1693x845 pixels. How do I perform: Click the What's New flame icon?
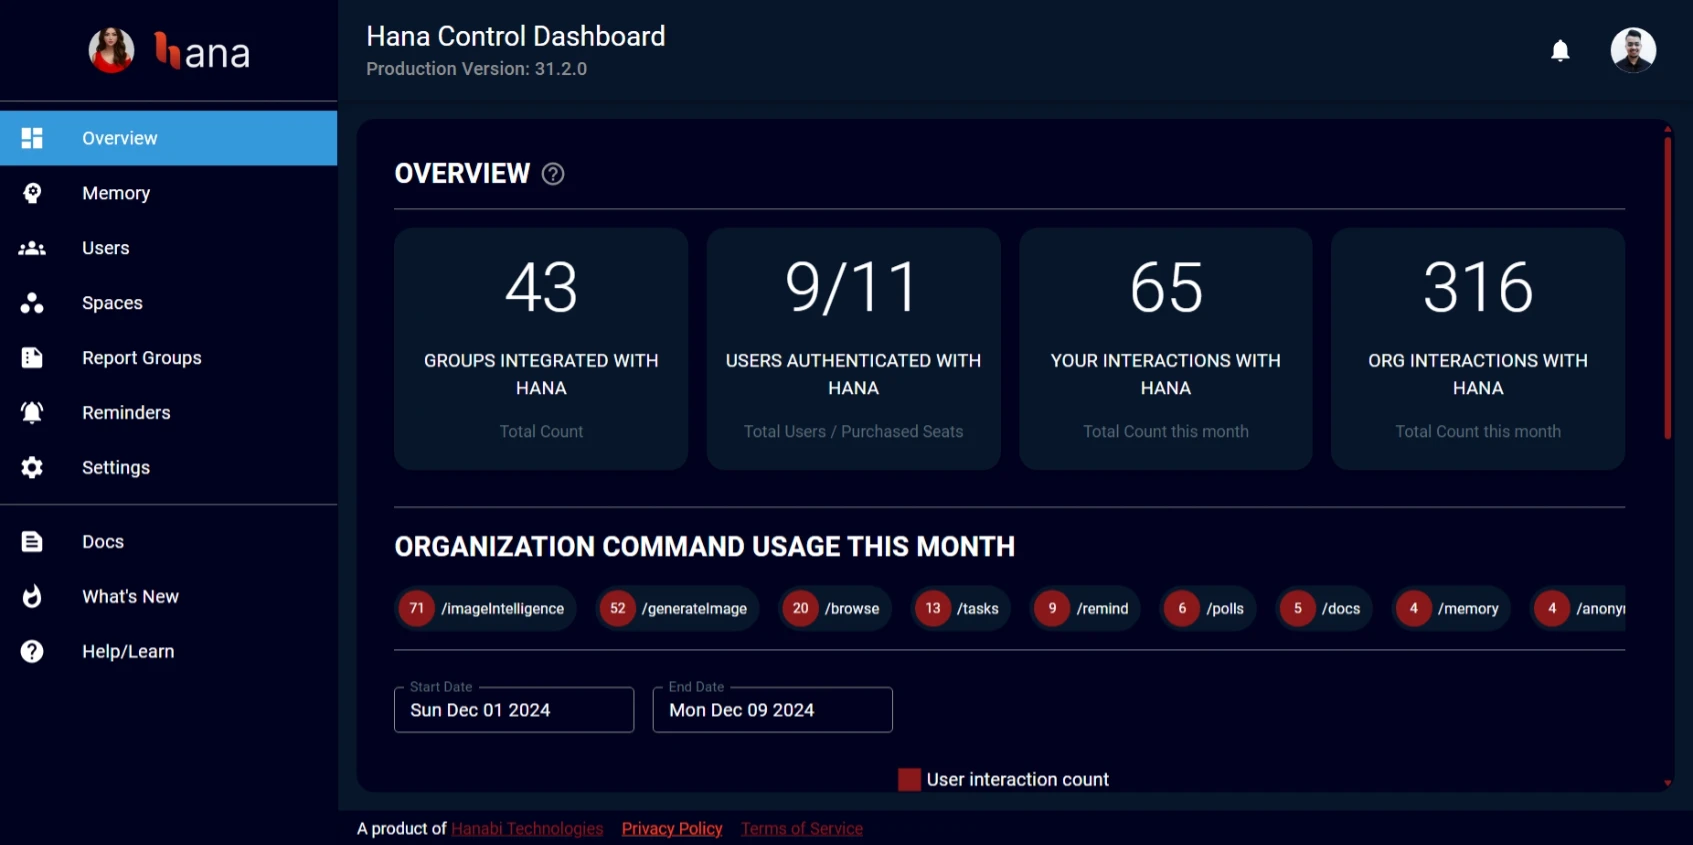(x=32, y=596)
